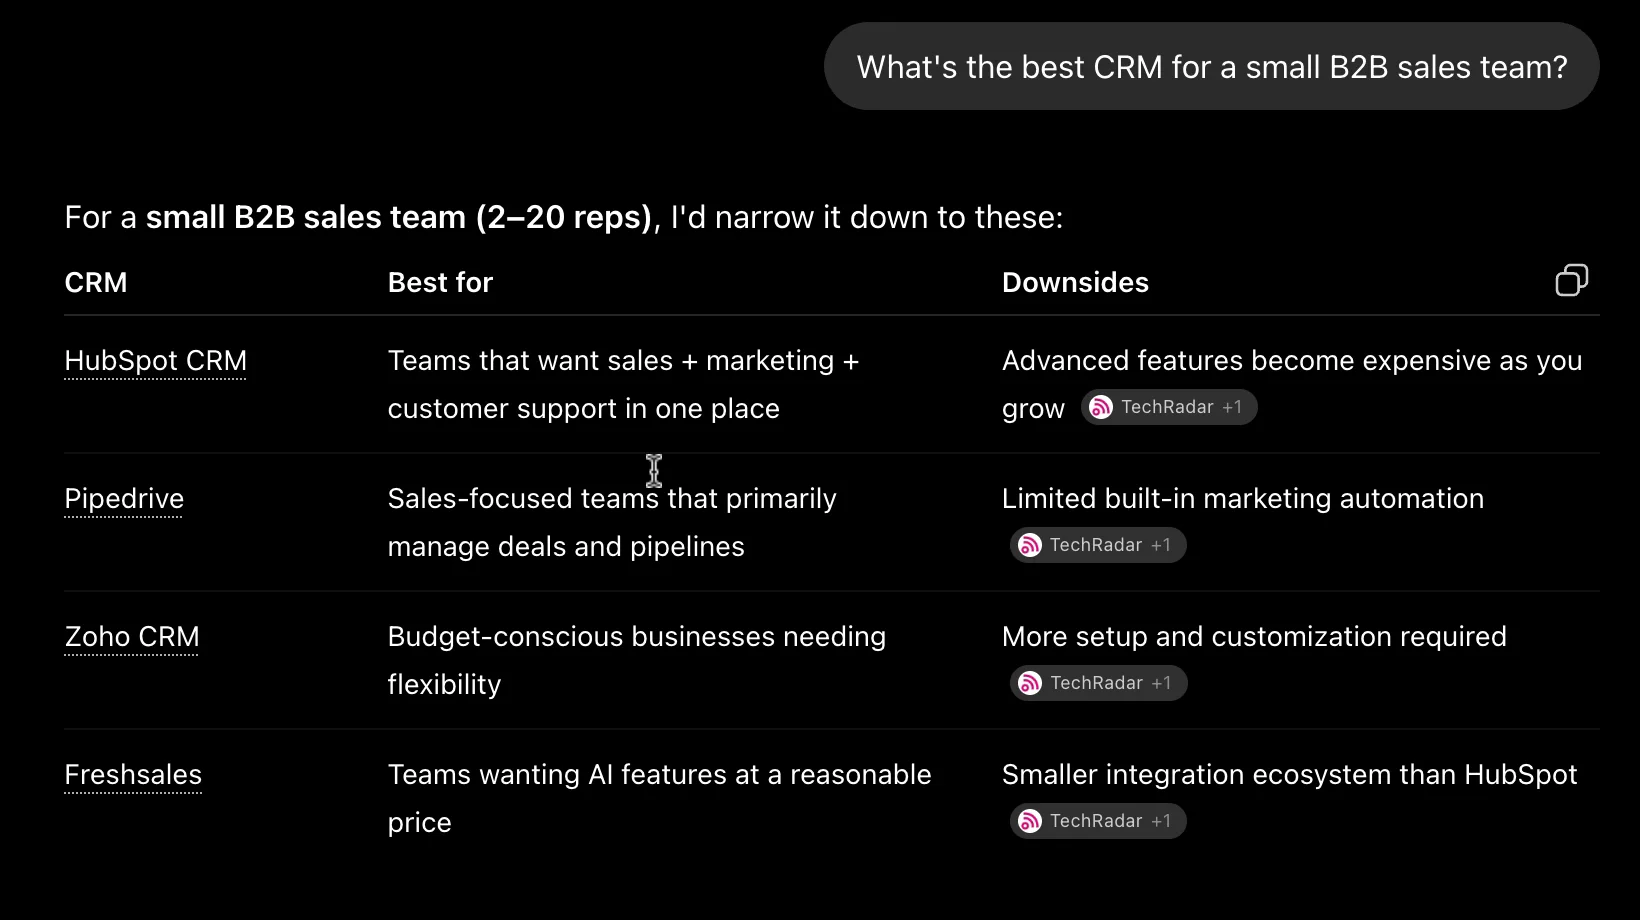Click TechRadar favicon in Freshsales row
This screenshot has height=920, width=1640.
pyautogui.click(x=1030, y=821)
